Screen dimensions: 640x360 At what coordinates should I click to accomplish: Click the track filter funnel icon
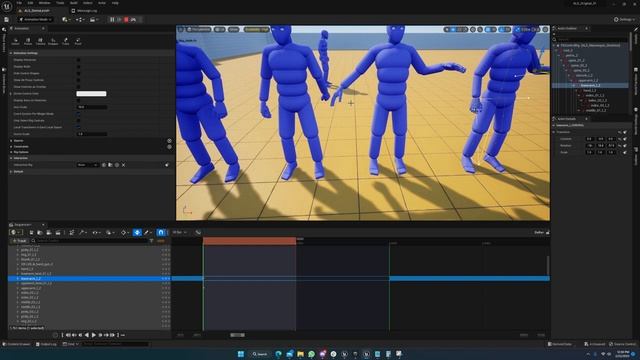pos(151,241)
